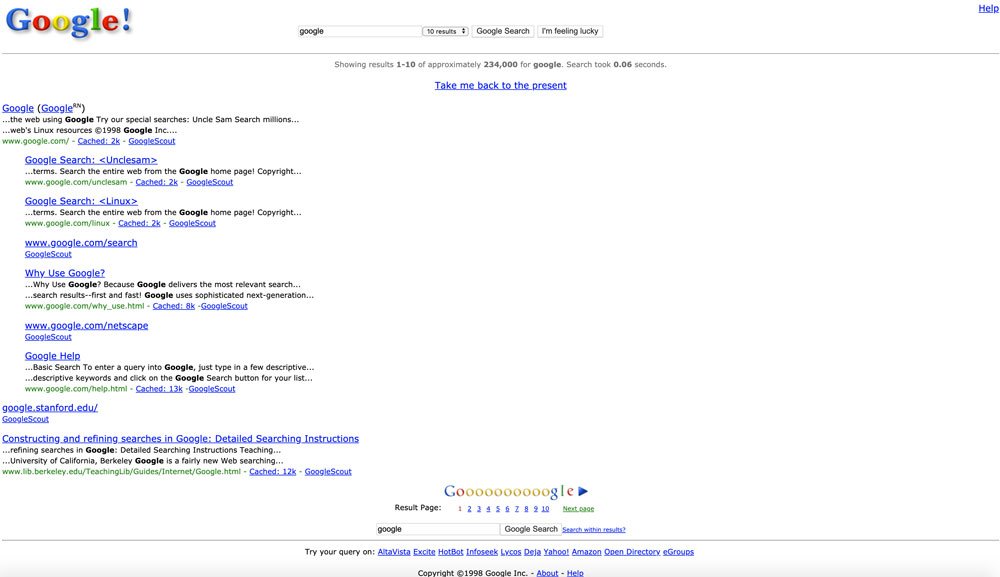This screenshot has height=577, width=1000.
Task: Focus the bottom search input field
Action: pyautogui.click(x=438, y=529)
